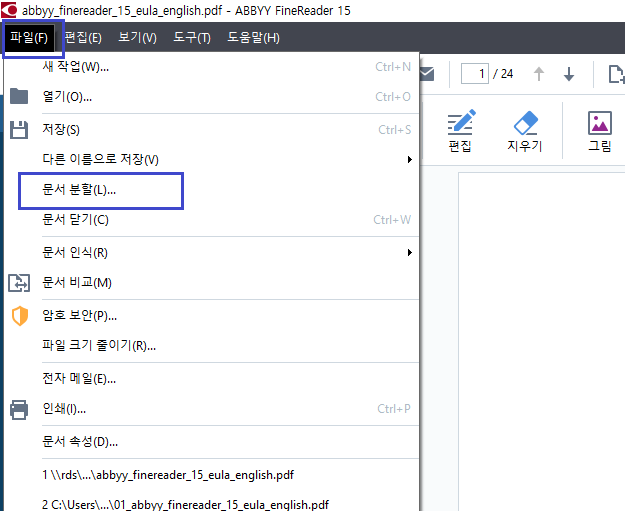This screenshot has height=511, width=625.
Task: Select the 그림 picture tool
Action: coord(599,130)
